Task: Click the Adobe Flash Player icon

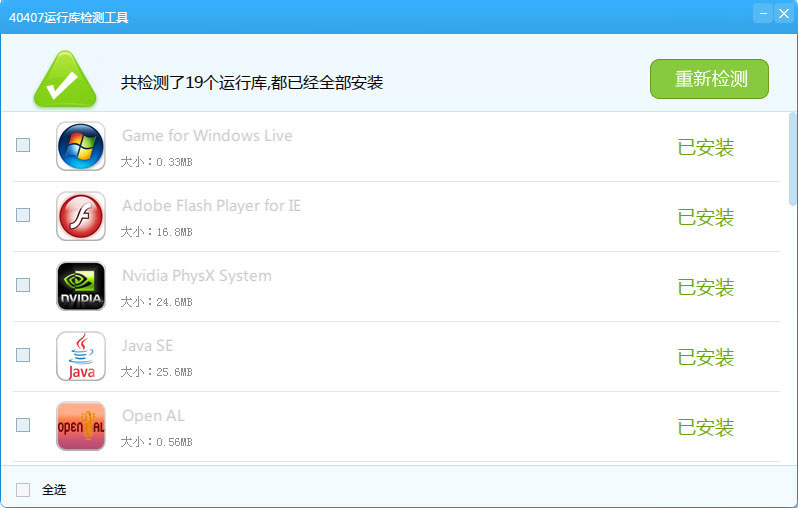Action: (81, 216)
